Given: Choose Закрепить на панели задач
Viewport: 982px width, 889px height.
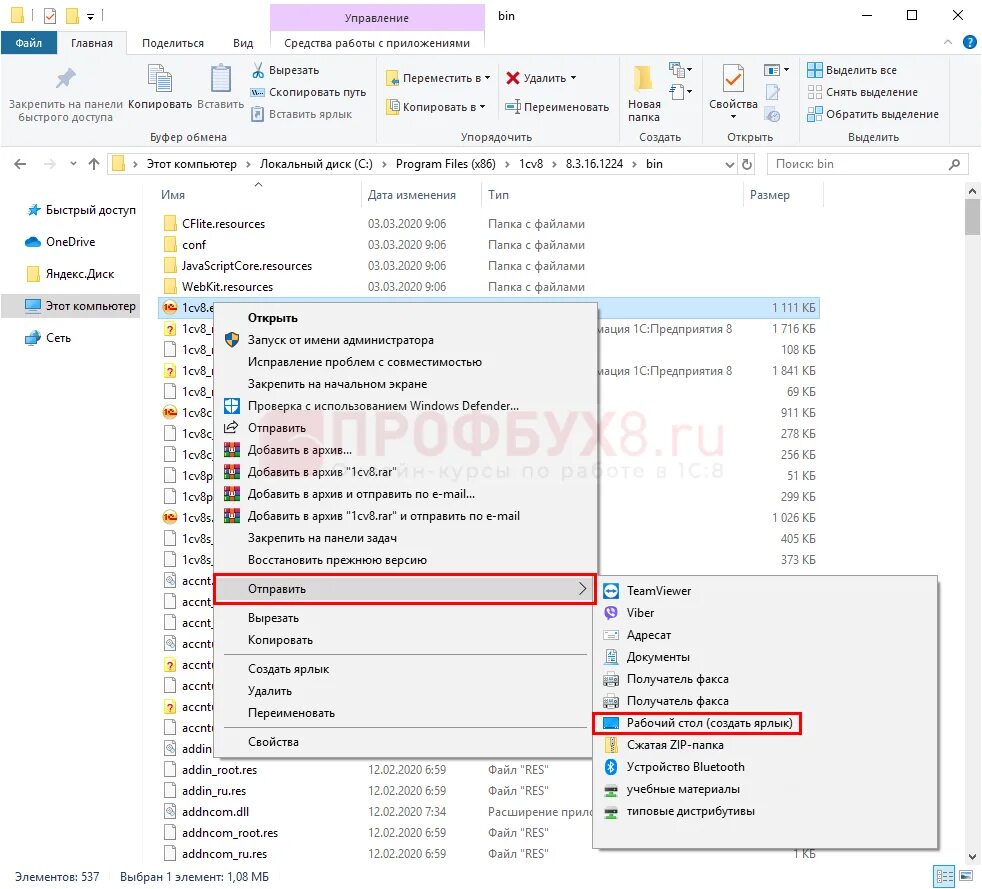Looking at the screenshot, I should tap(405, 538).
